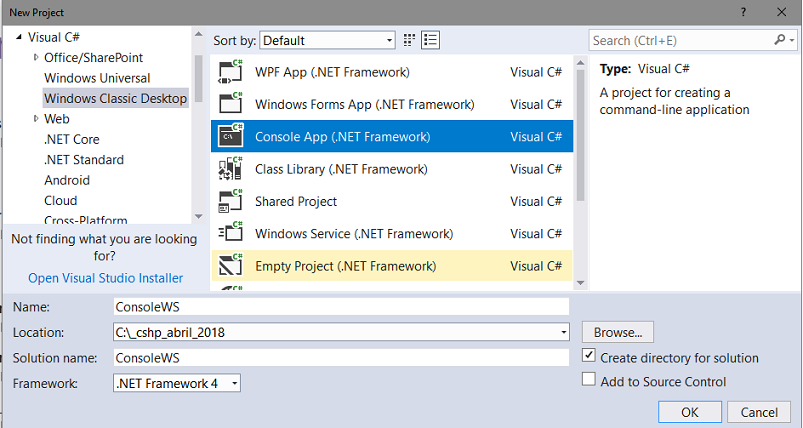
Task: Open Visual Studio Installer link
Action: pos(105,278)
